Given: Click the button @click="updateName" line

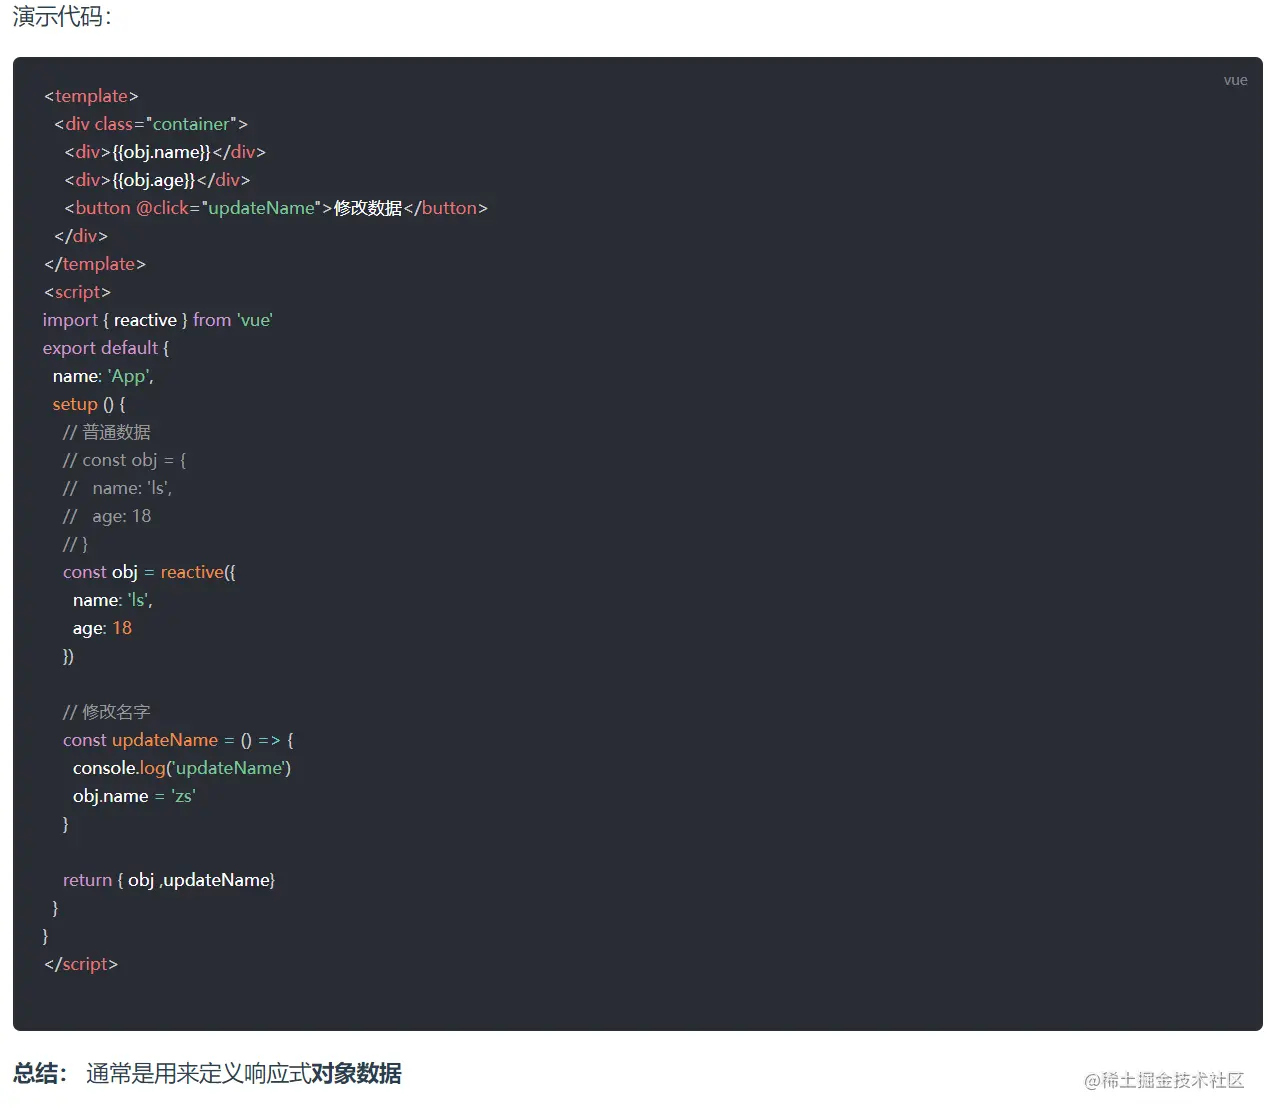Looking at the screenshot, I should [x=276, y=208].
